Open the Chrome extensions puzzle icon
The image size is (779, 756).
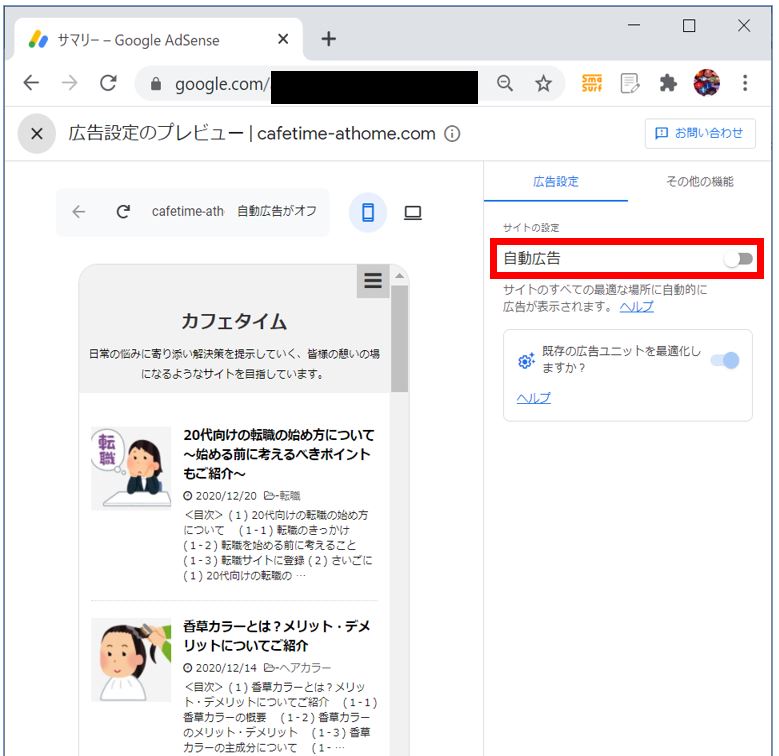coord(668,84)
